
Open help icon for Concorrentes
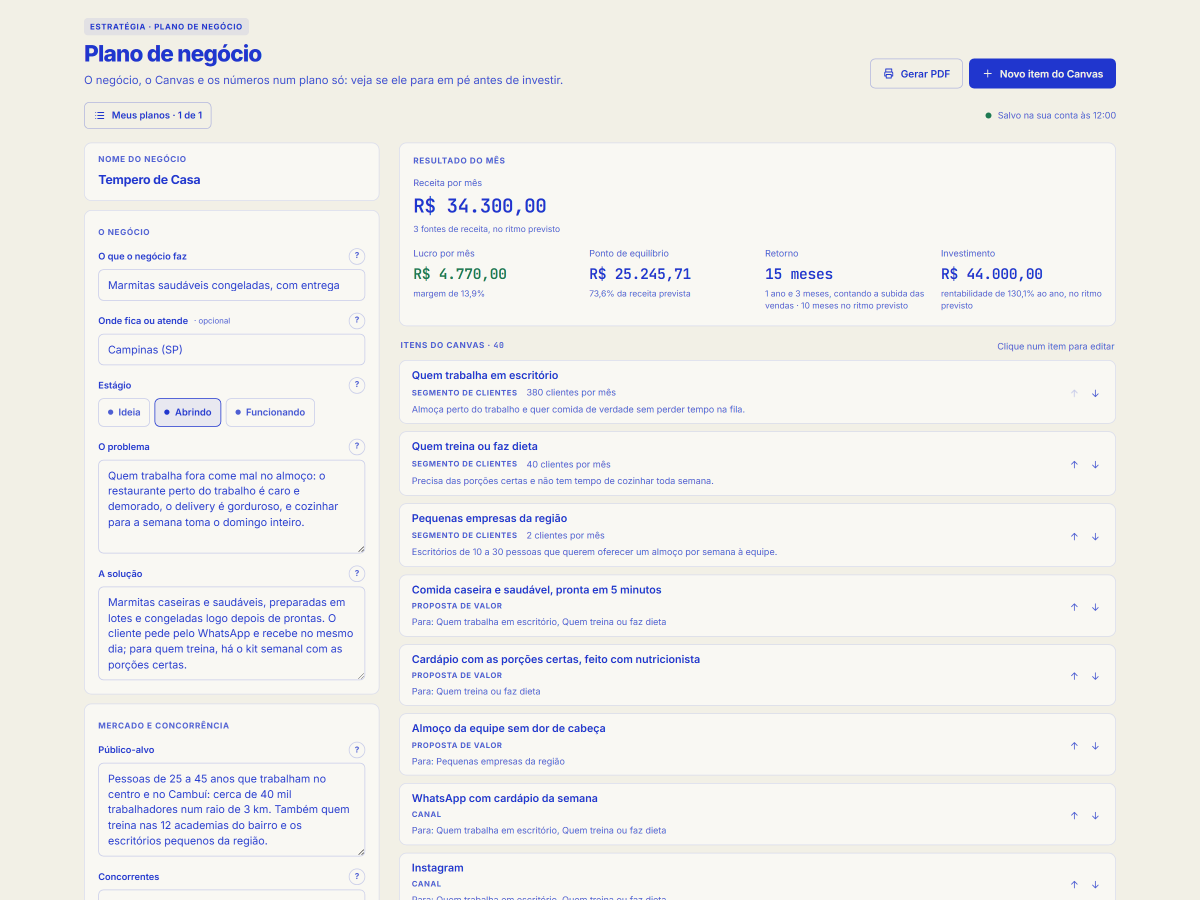(357, 877)
